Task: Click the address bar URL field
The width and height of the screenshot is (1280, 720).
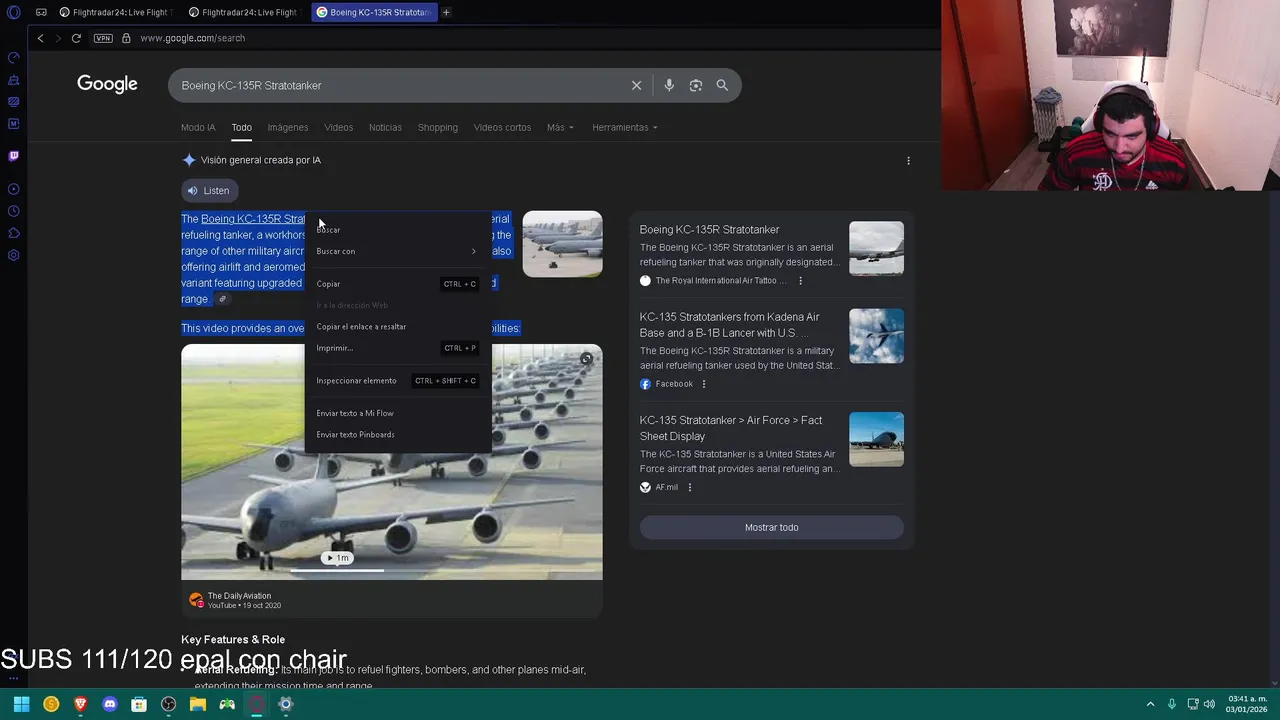Action: (192, 38)
